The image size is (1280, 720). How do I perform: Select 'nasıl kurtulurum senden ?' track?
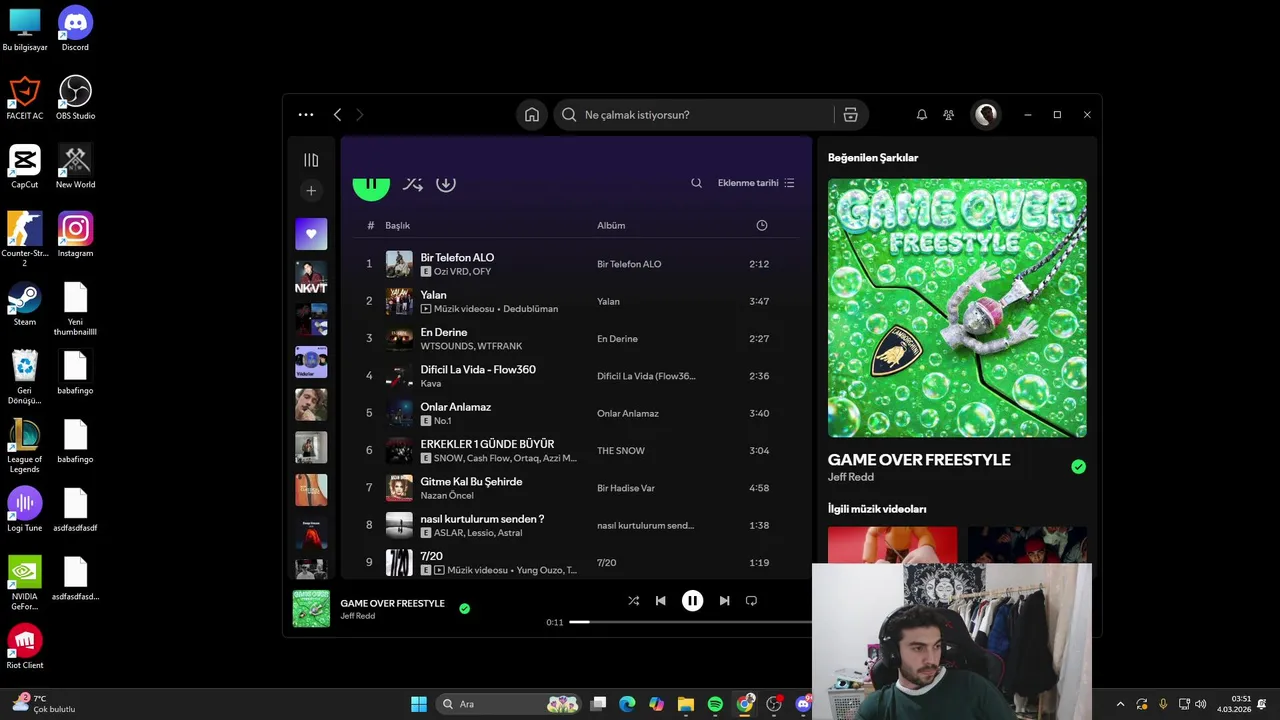point(482,519)
